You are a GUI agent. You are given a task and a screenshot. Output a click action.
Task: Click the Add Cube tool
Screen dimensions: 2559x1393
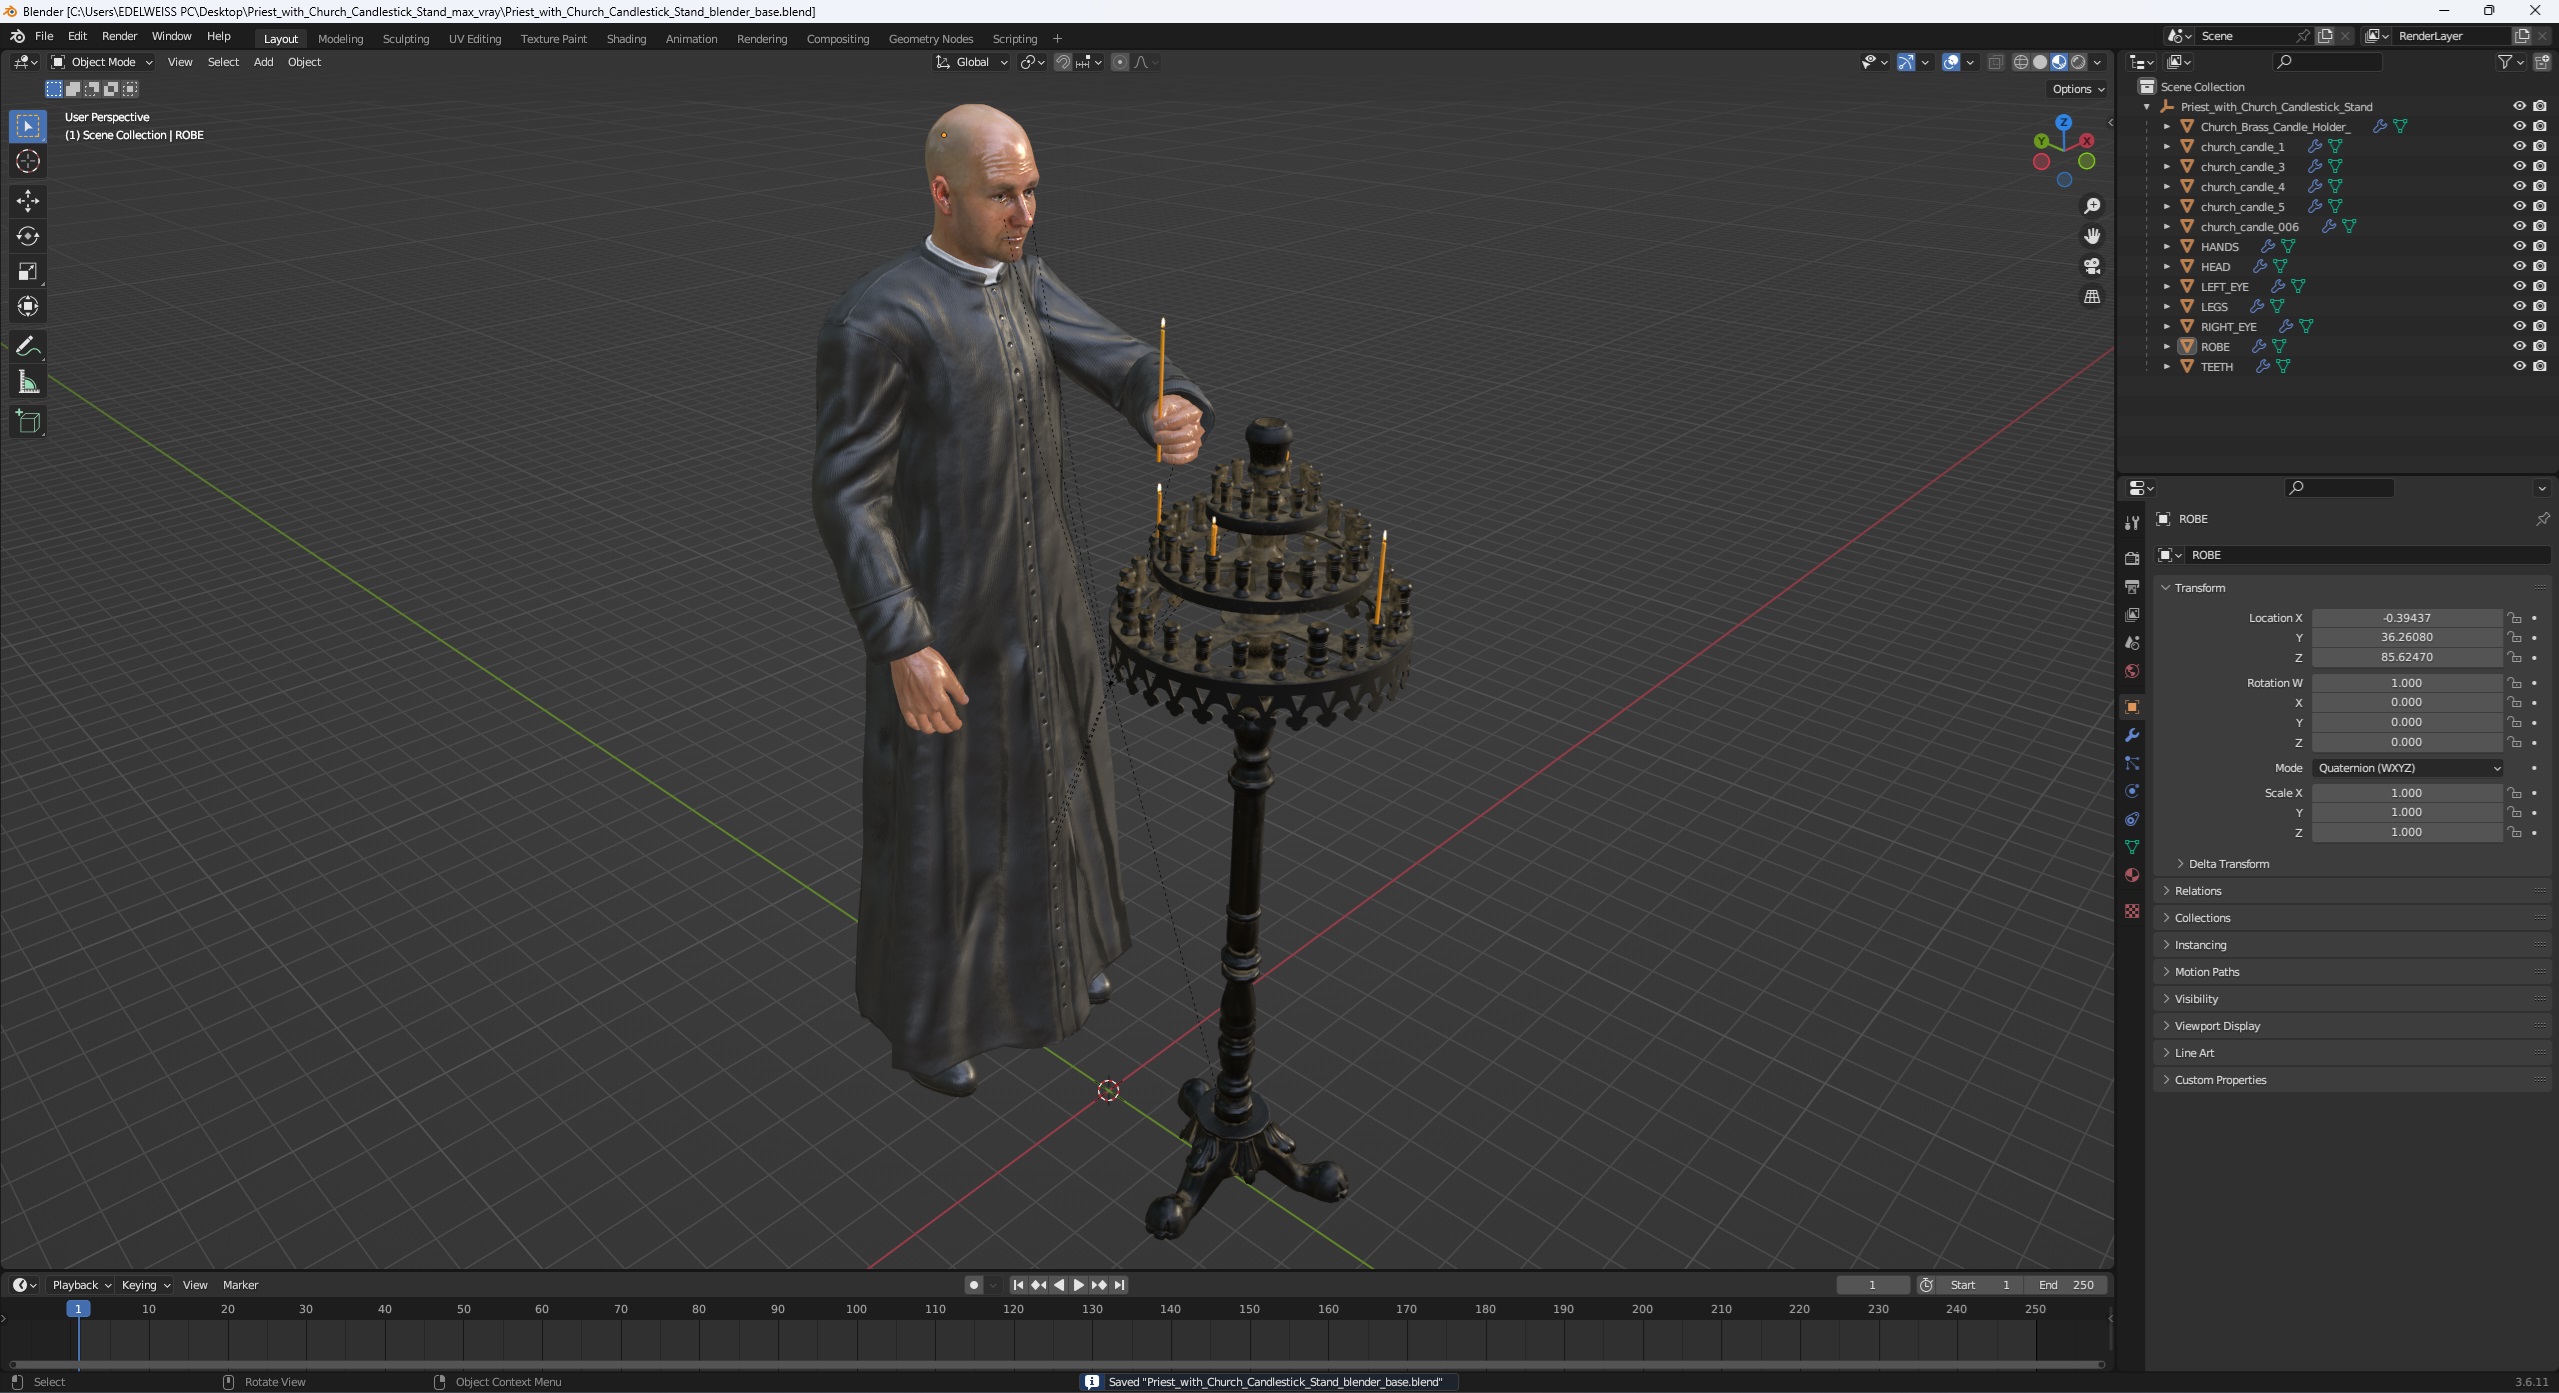[28, 422]
